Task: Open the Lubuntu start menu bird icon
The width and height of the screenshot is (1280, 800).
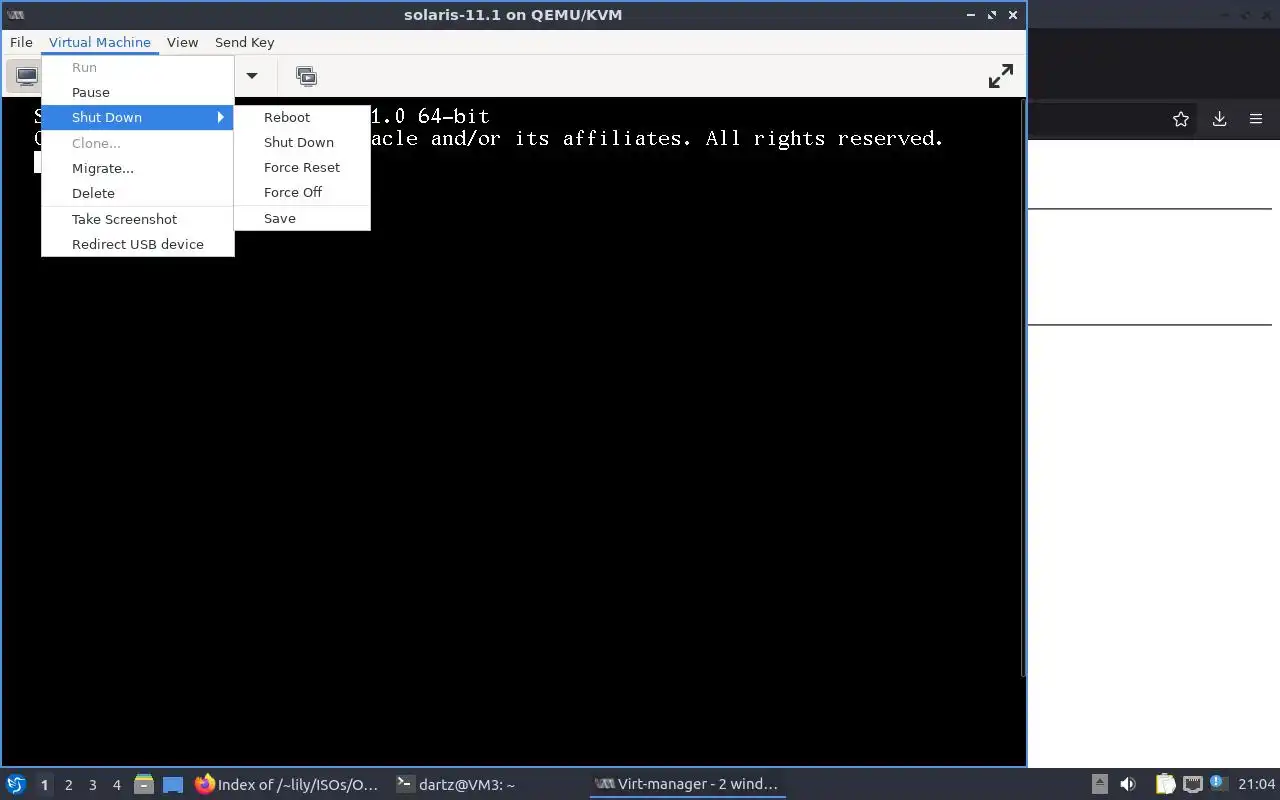Action: (x=16, y=784)
